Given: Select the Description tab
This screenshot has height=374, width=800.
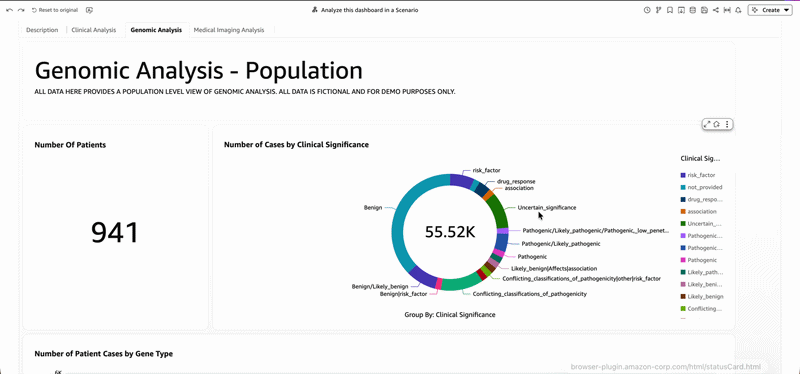Looking at the screenshot, I should (x=42, y=30).
